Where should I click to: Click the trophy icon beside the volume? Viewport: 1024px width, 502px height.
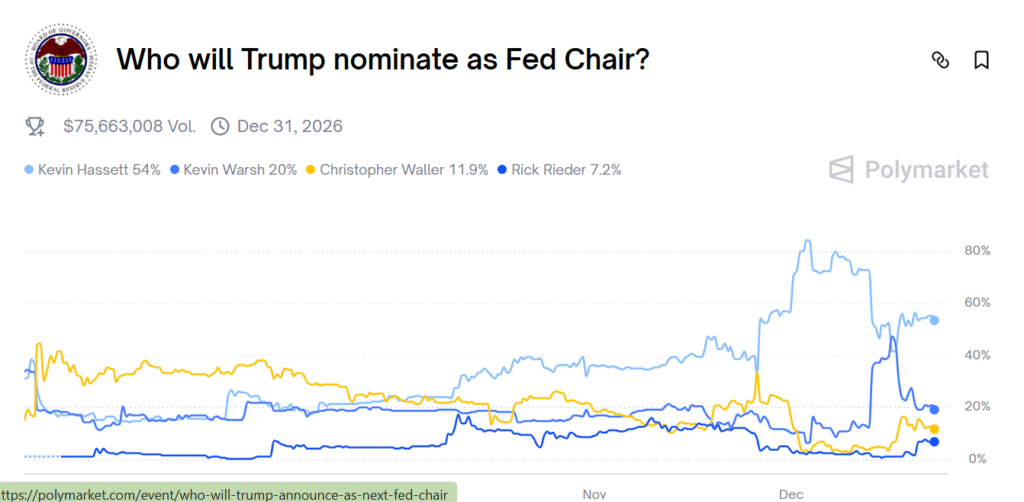click(35, 126)
